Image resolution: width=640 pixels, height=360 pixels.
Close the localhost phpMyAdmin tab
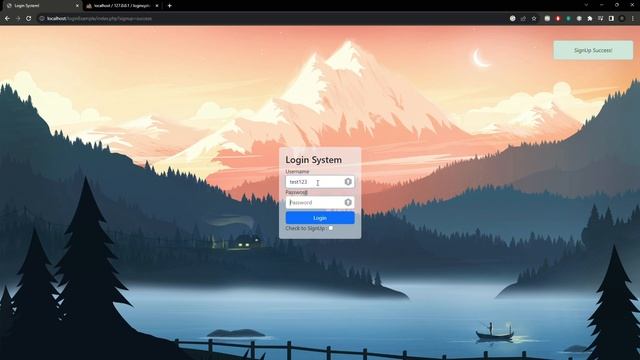(157, 6)
